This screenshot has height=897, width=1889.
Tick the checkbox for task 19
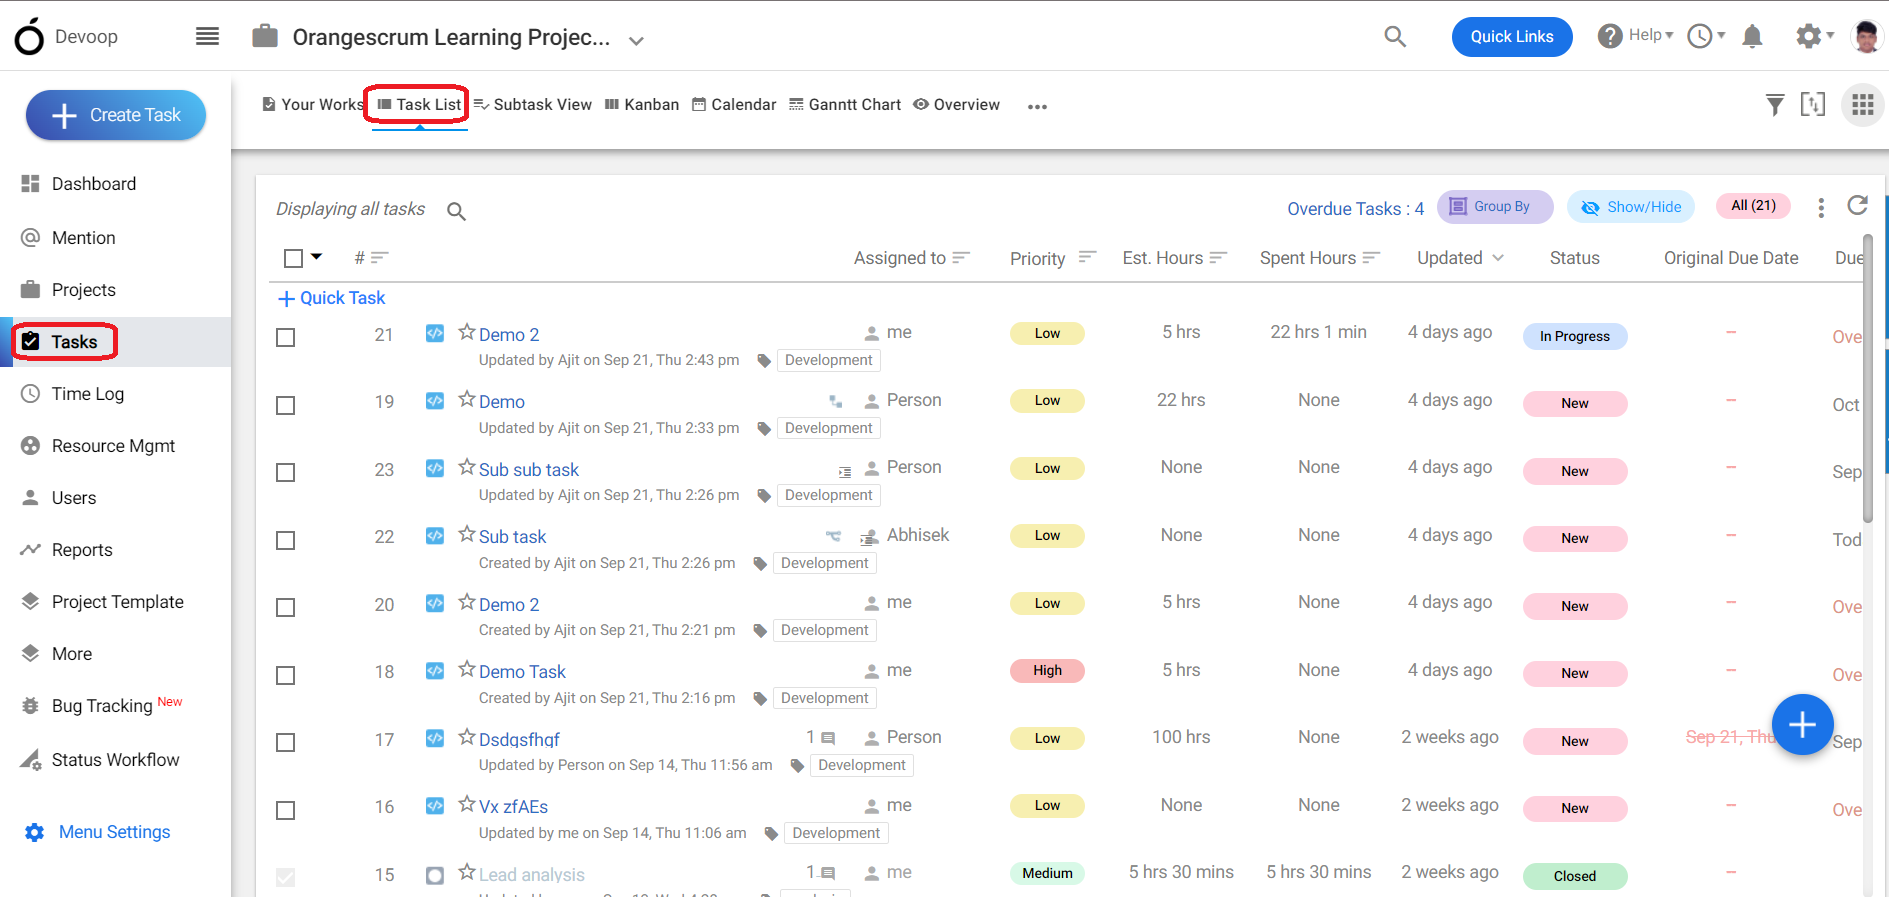point(286,405)
